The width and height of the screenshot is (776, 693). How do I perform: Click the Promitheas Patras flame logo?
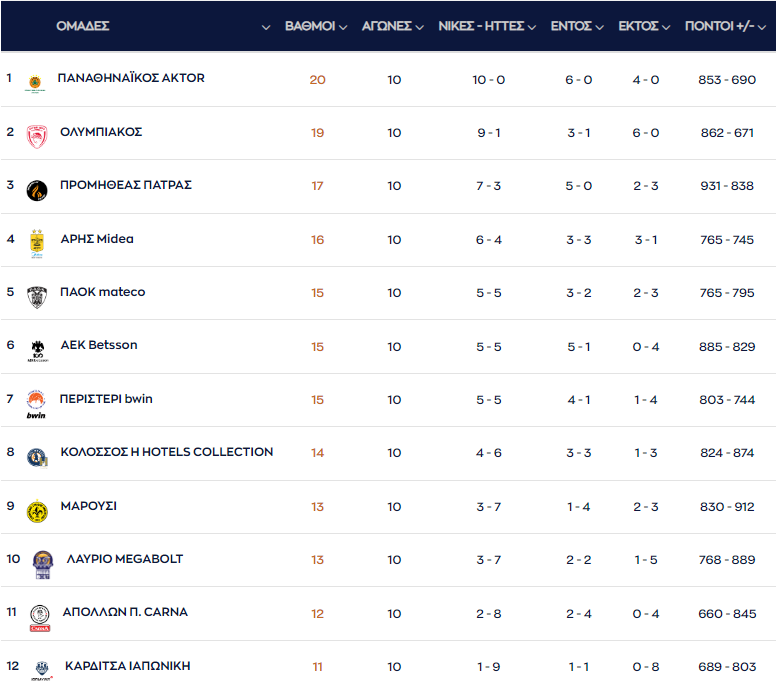[x=37, y=189]
